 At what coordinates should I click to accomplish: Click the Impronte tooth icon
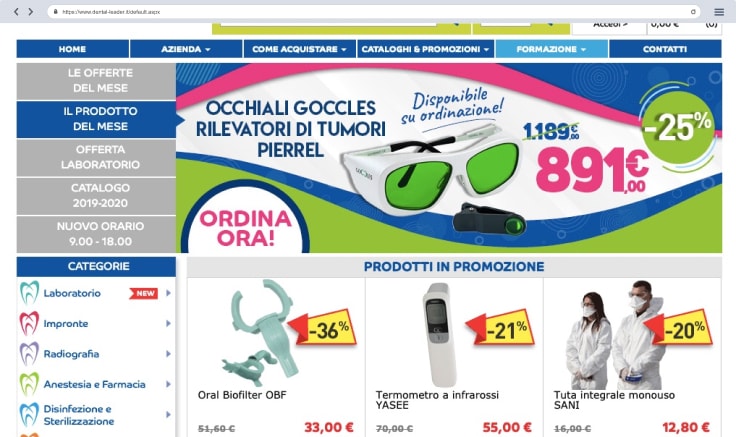tap(29, 323)
